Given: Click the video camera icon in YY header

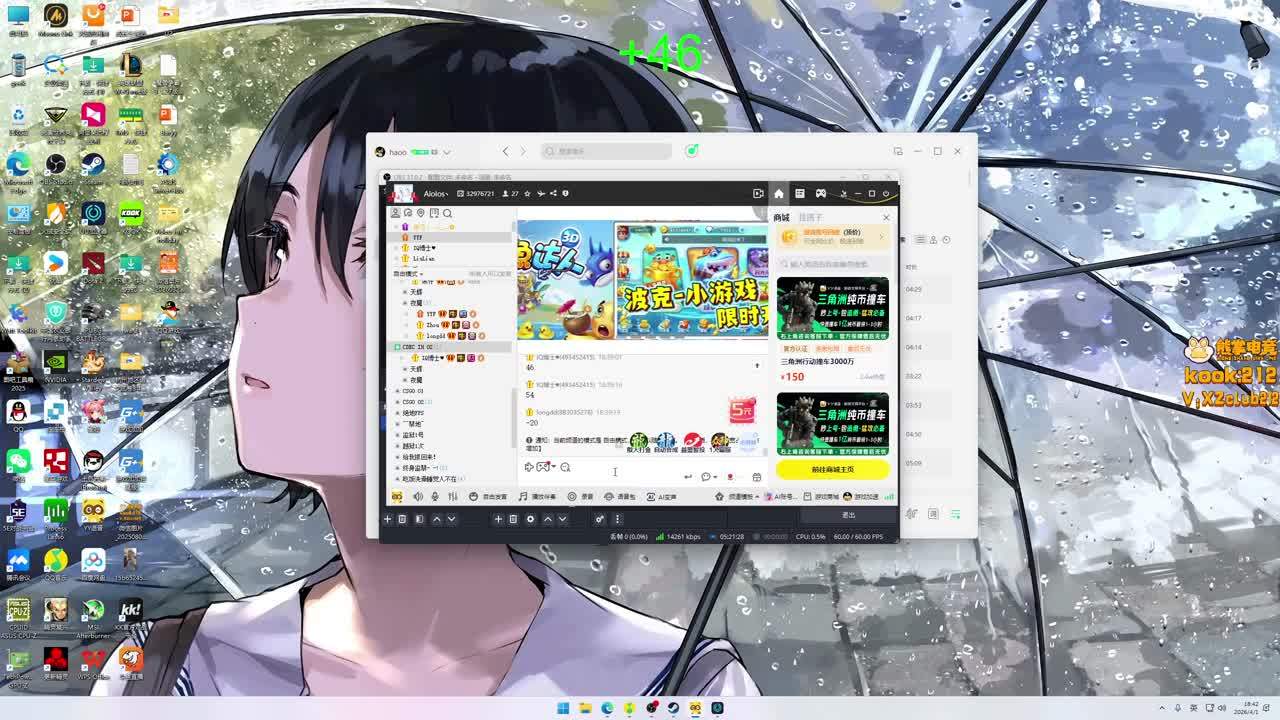Looking at the screenshot, I should point(758,194).
